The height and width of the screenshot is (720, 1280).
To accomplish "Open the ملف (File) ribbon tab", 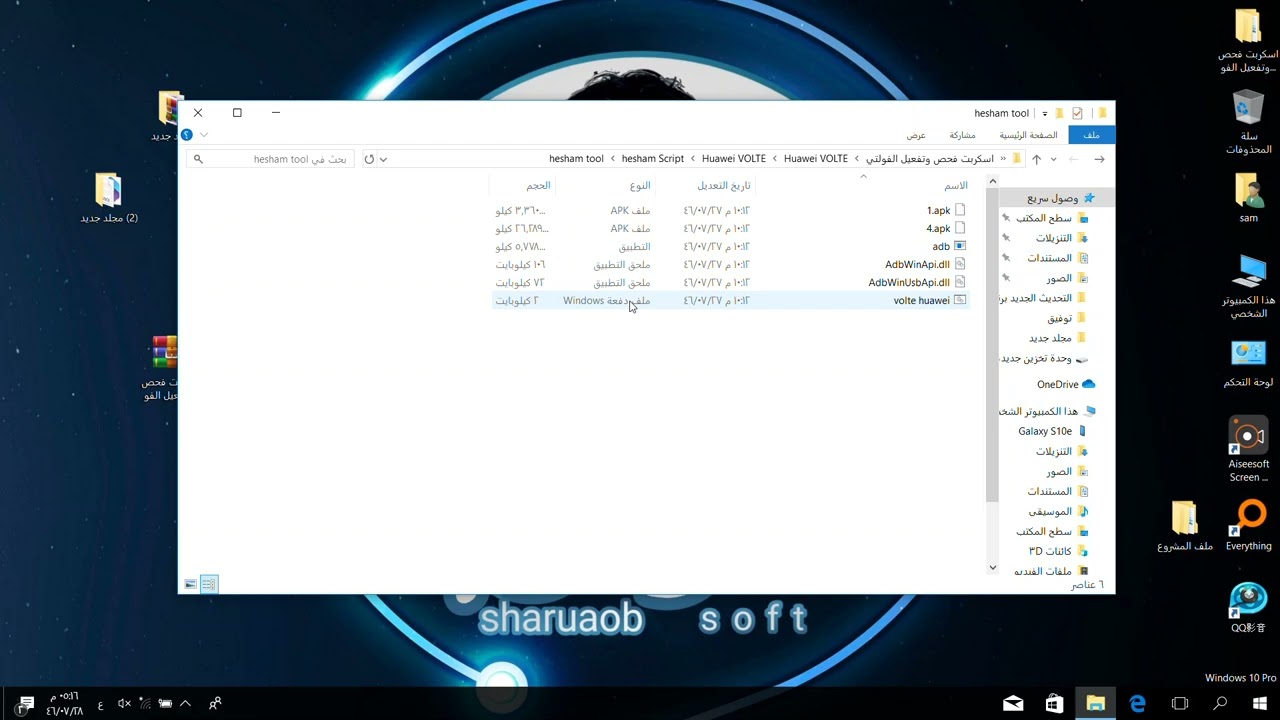I will tap(1091, 135).
